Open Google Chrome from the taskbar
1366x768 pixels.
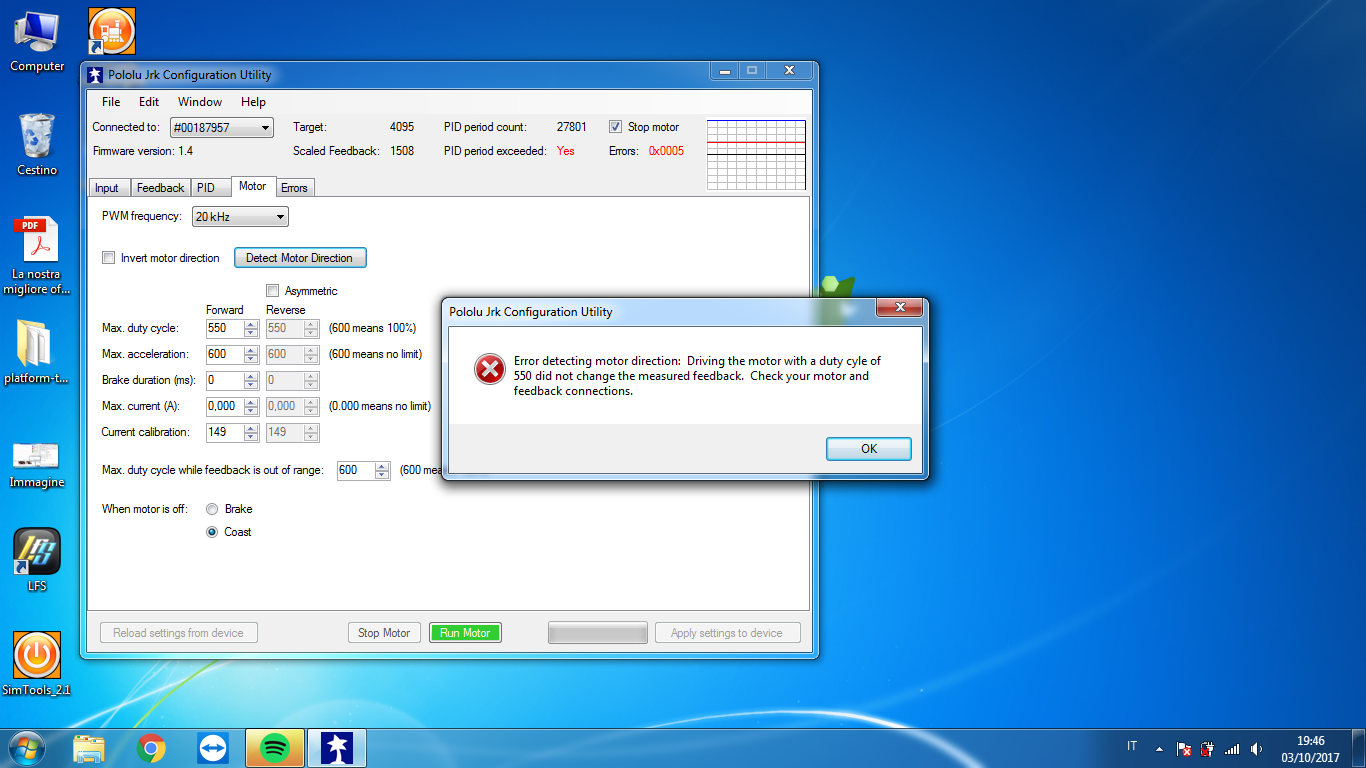pyautogui.click(x=151, y=748)
